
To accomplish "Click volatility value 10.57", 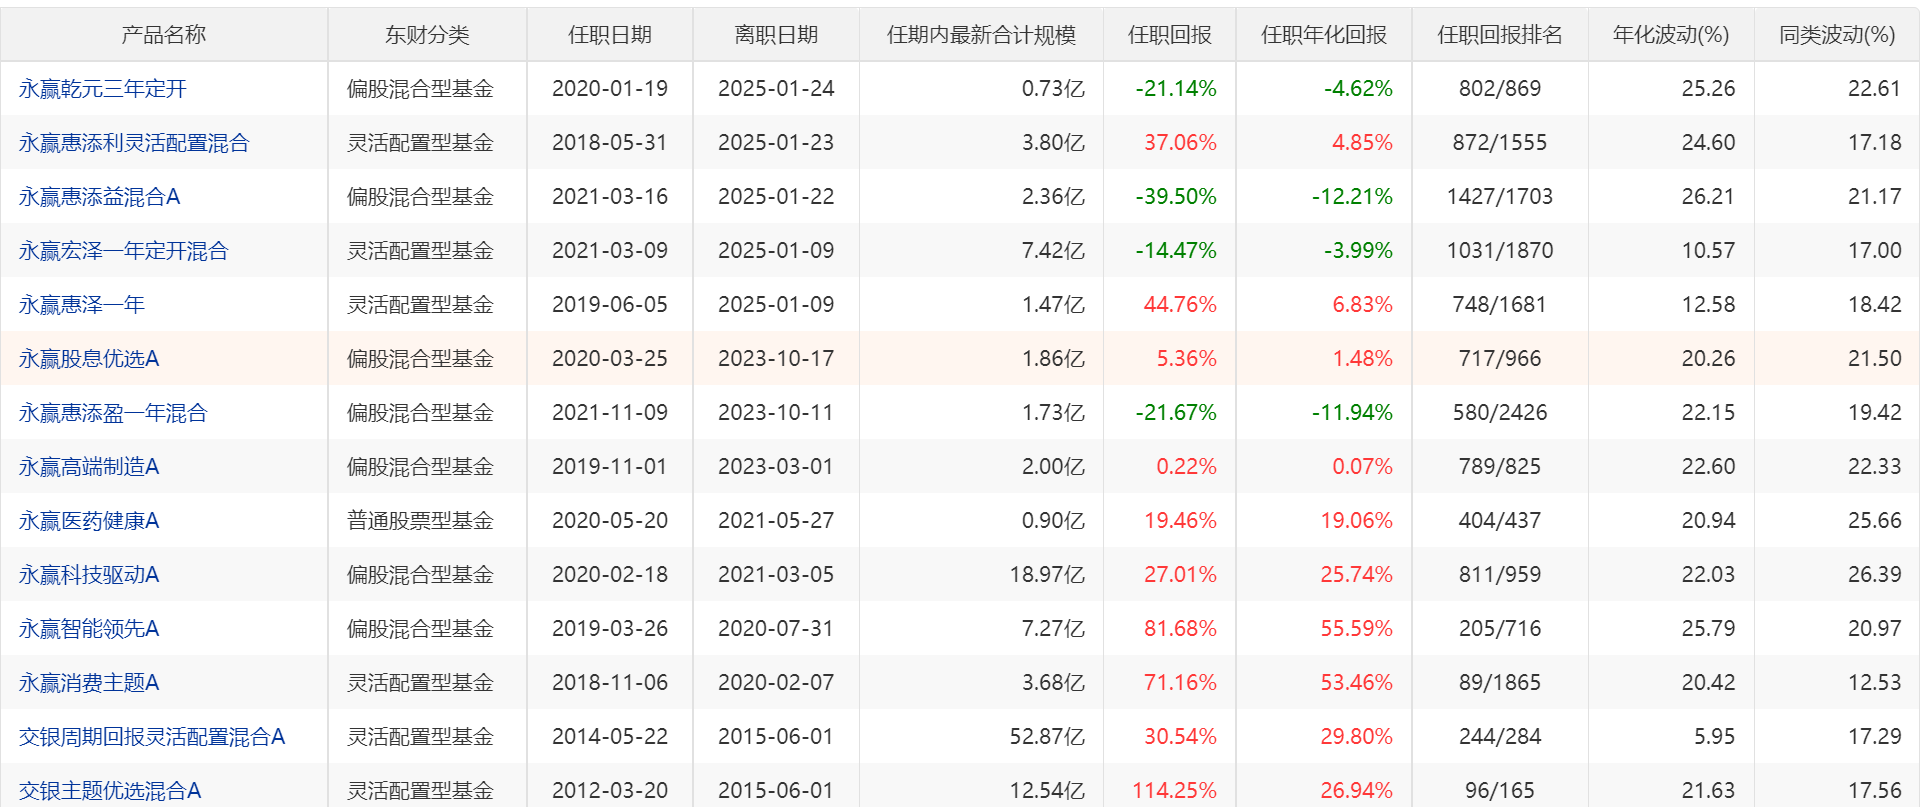I will click(x=1708, y=251).
